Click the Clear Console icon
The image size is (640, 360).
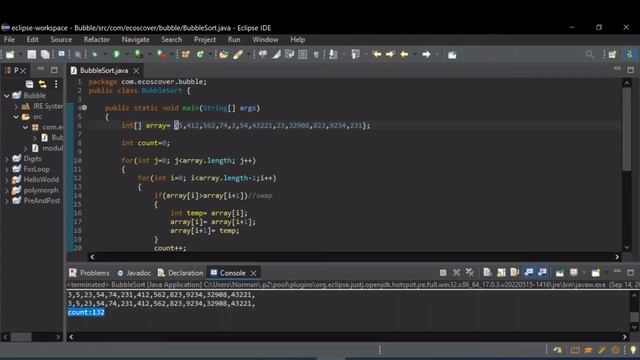click(x=487, y=272)
